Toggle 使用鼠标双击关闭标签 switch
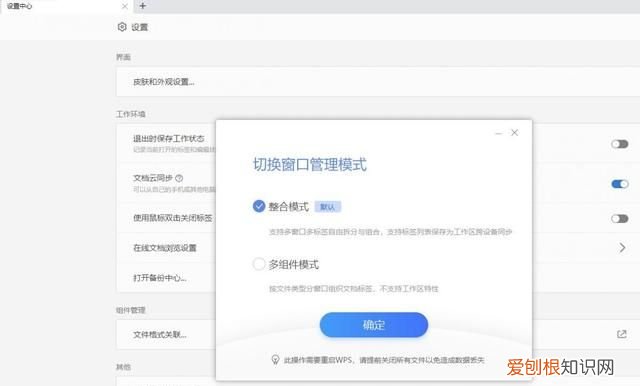This screenshot has height=386, width=640. point(620,219)
